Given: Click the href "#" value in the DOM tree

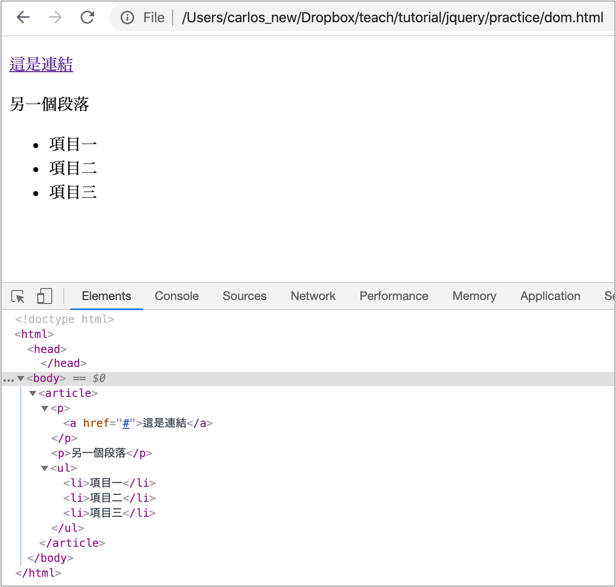Looking at the screenshot, I should [x=126, y=423].
